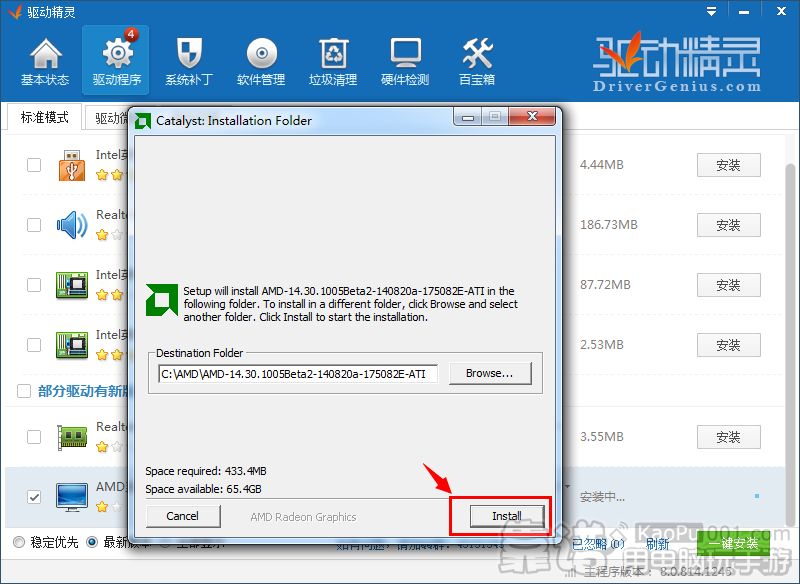Click the AMD display monitor icon
Viewport: 800px width, 584px height.
tap(72, 497)
